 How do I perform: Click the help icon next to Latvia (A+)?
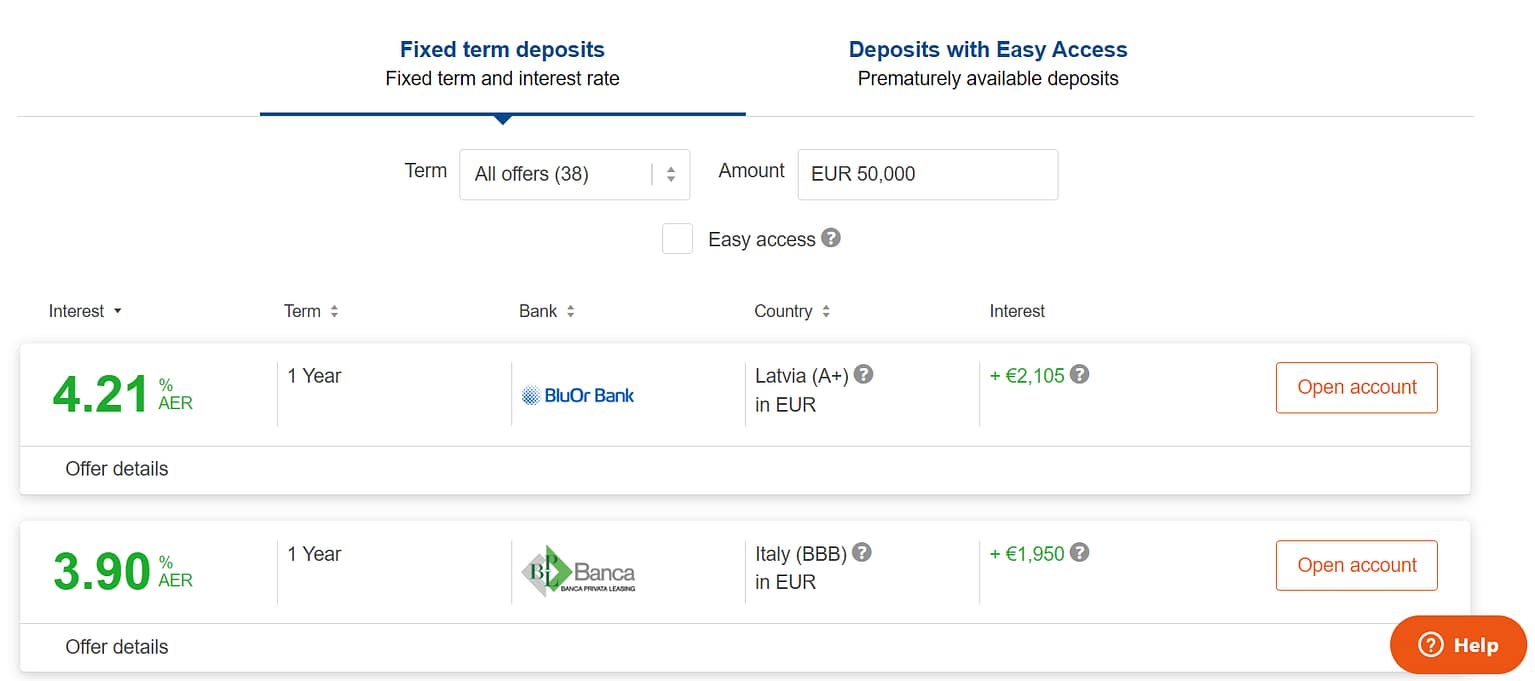point(862,374)
